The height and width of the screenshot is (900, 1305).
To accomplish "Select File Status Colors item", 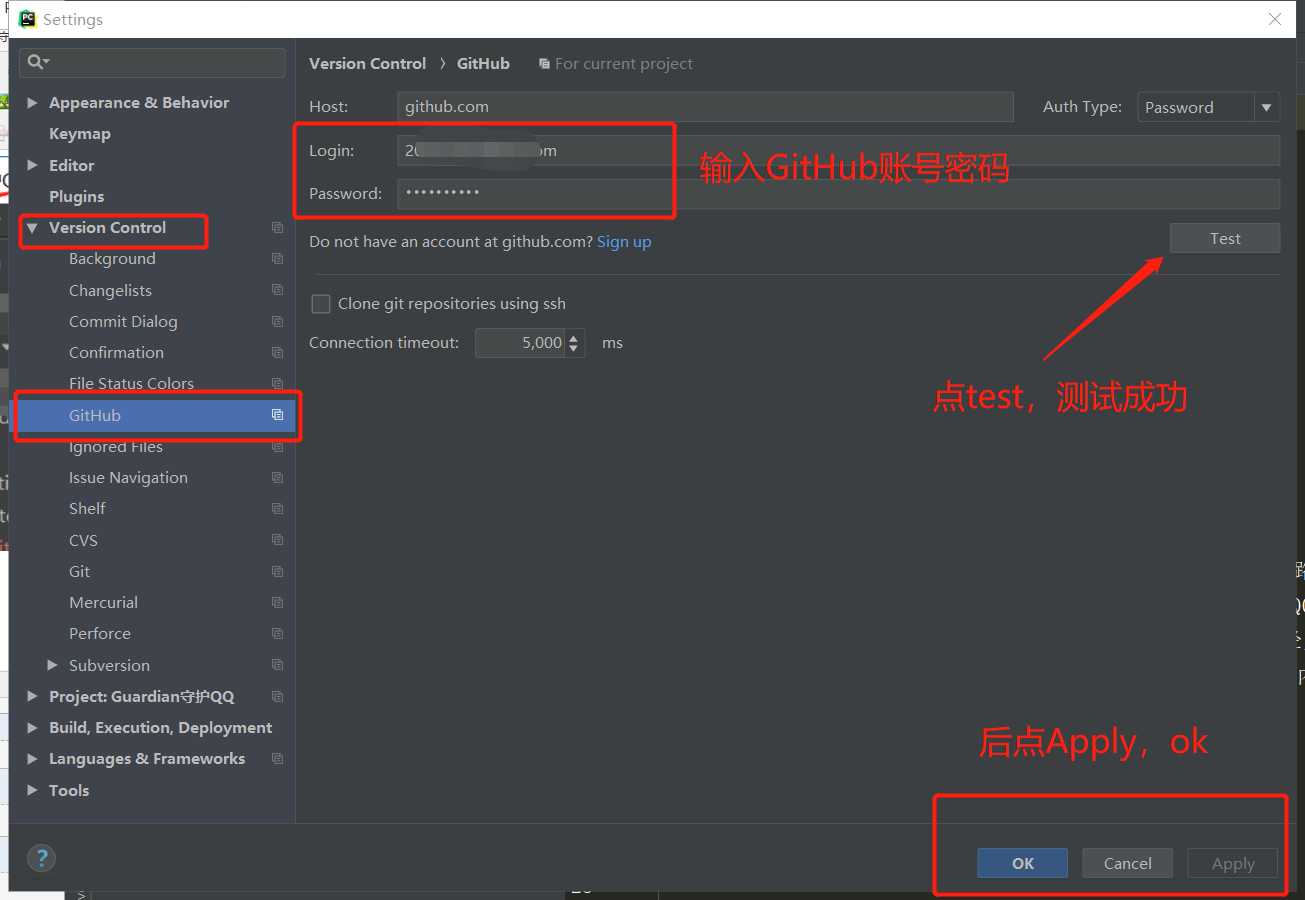I will tap(131, 384).
